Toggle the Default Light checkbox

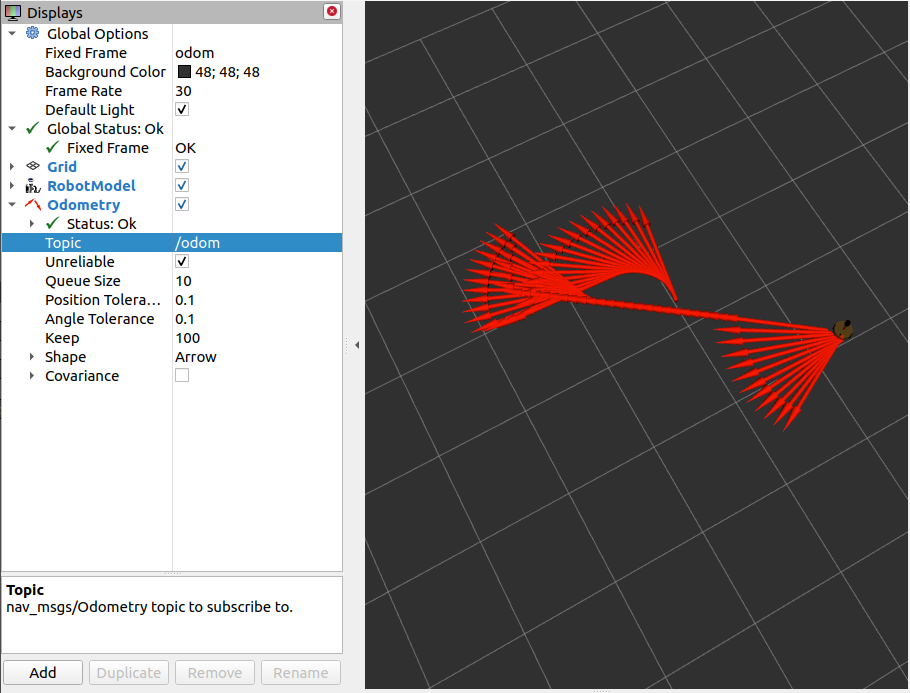tap(182, 109)
